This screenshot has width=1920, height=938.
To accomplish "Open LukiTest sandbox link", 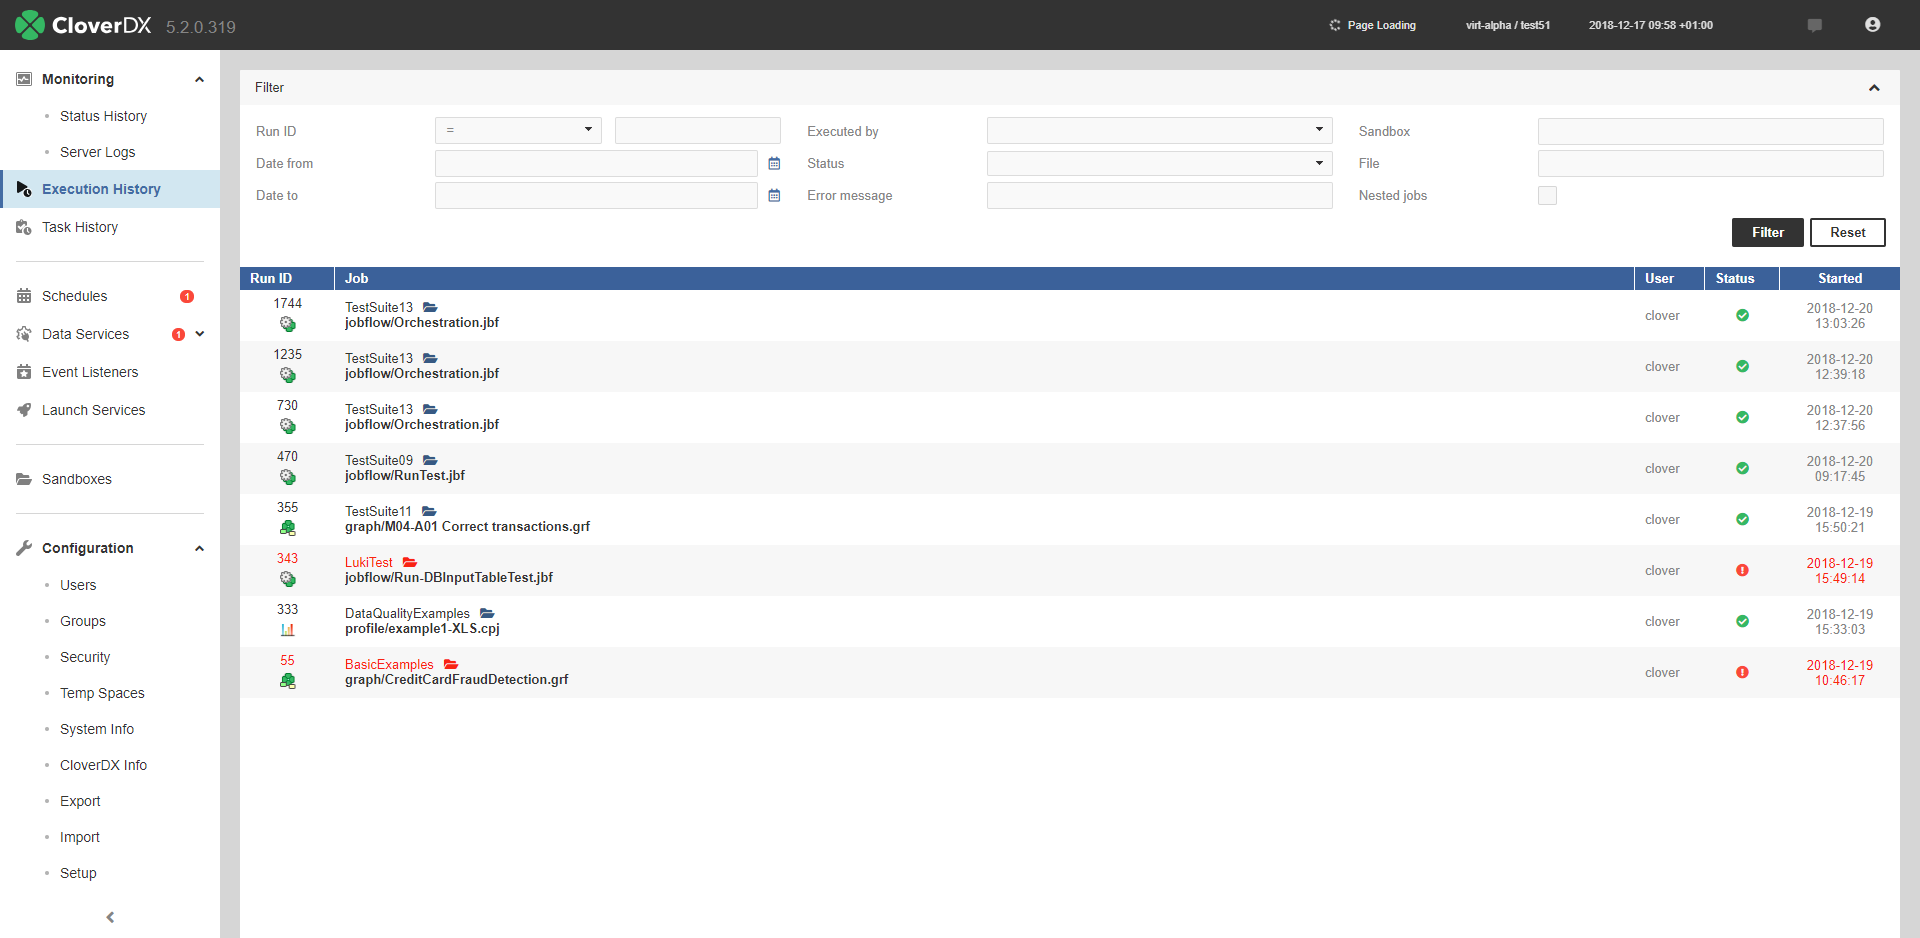I will click(369, 562).
